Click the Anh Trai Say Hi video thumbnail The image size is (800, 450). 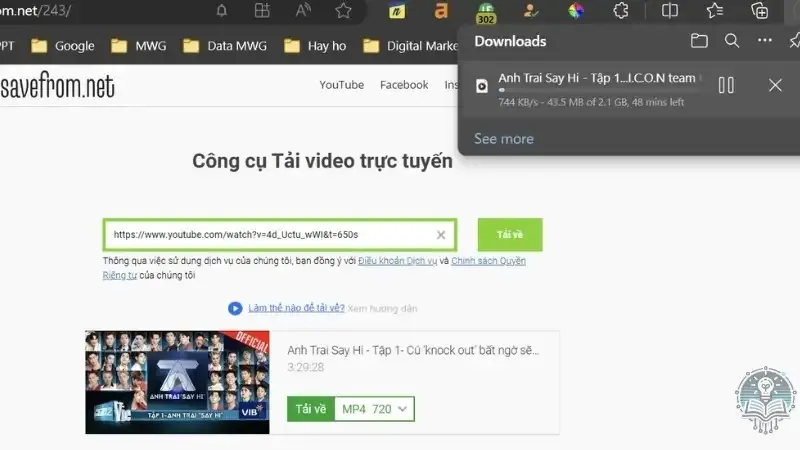(178, 382)
